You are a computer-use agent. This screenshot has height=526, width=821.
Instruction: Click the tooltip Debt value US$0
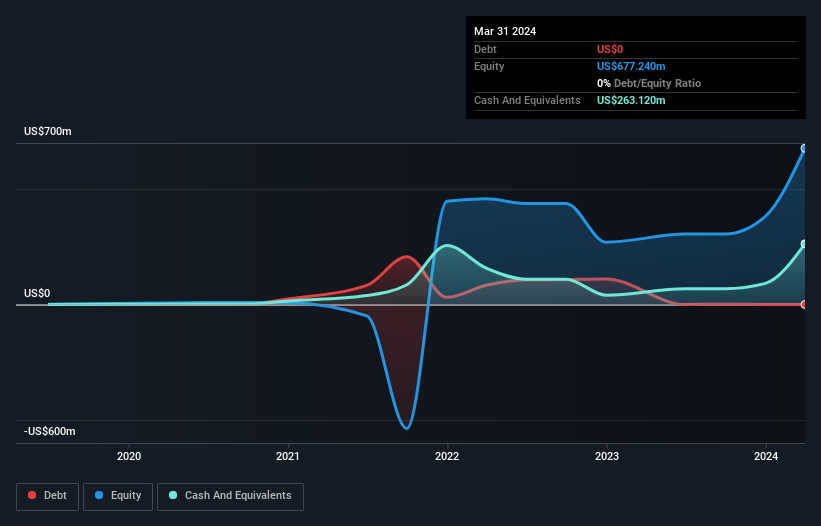[x=610, y=49]
